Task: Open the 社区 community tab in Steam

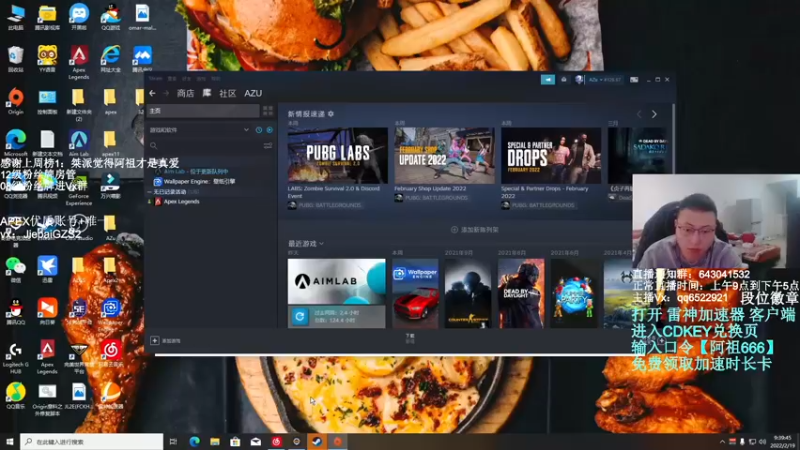Action: pyautogui.click(x=228, y=93)
